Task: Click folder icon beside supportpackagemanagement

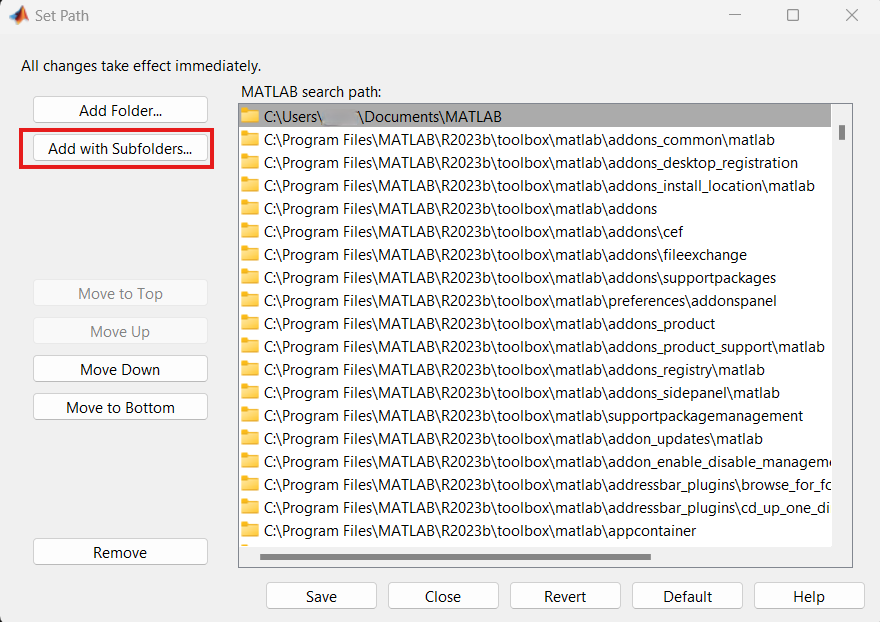Action: click(x=250, y=415)
